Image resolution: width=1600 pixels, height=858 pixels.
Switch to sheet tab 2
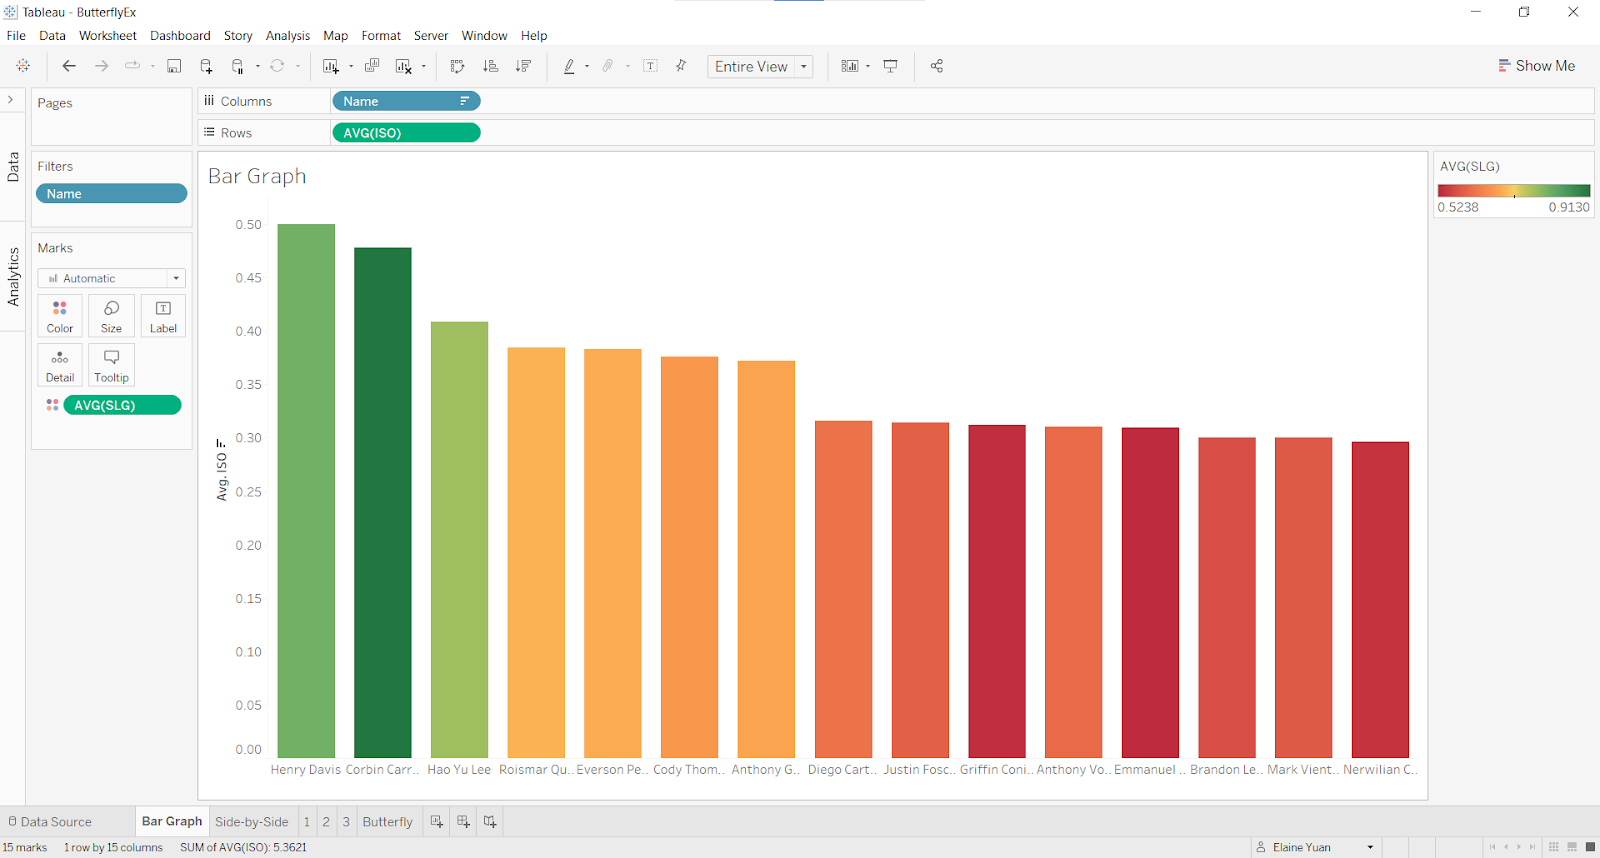tap(326, 822)
